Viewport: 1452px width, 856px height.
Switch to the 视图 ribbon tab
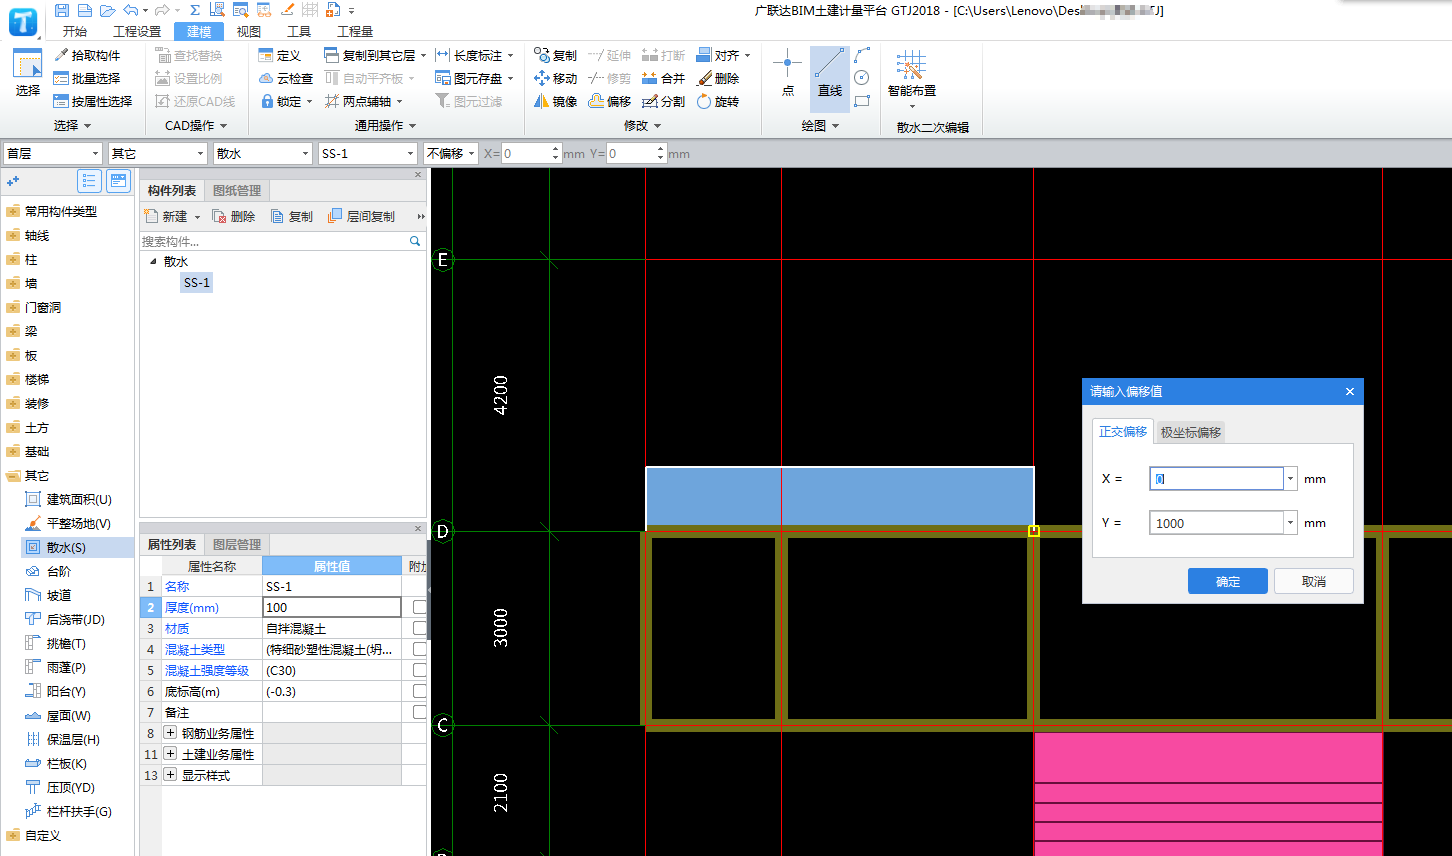coord(249,31)
